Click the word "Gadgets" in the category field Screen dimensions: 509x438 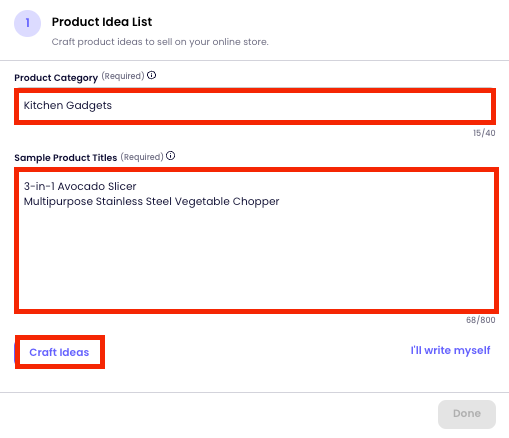(89, 106)
